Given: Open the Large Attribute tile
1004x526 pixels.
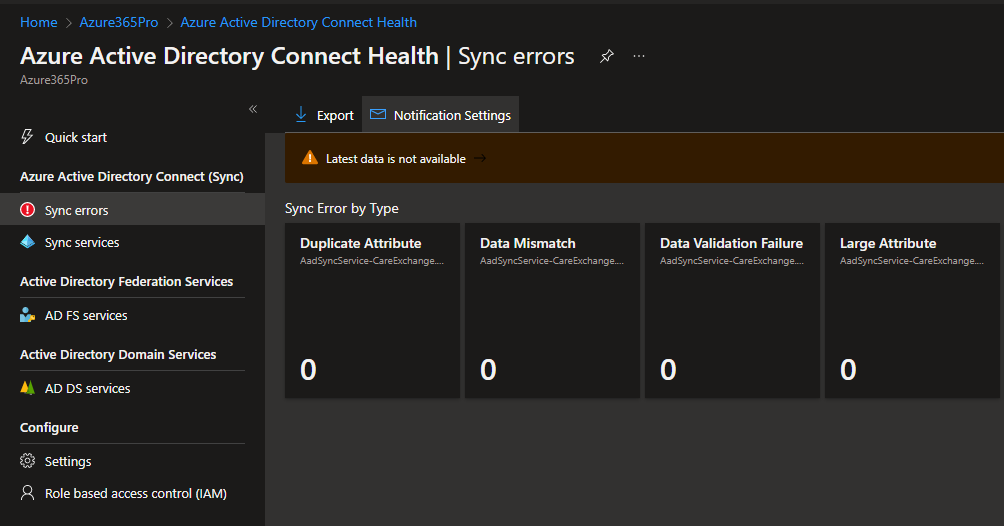Looking at the screenshot, I should point(912,311).
